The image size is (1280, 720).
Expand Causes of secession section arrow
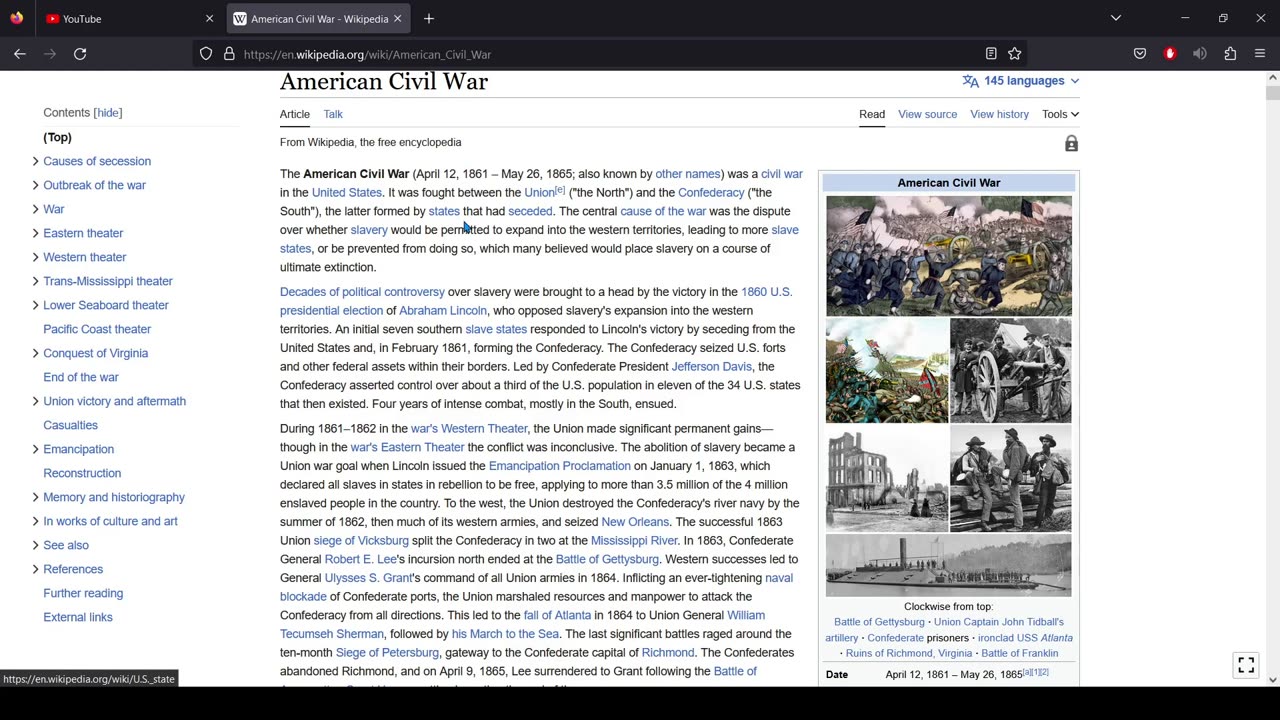coord(35,161)
